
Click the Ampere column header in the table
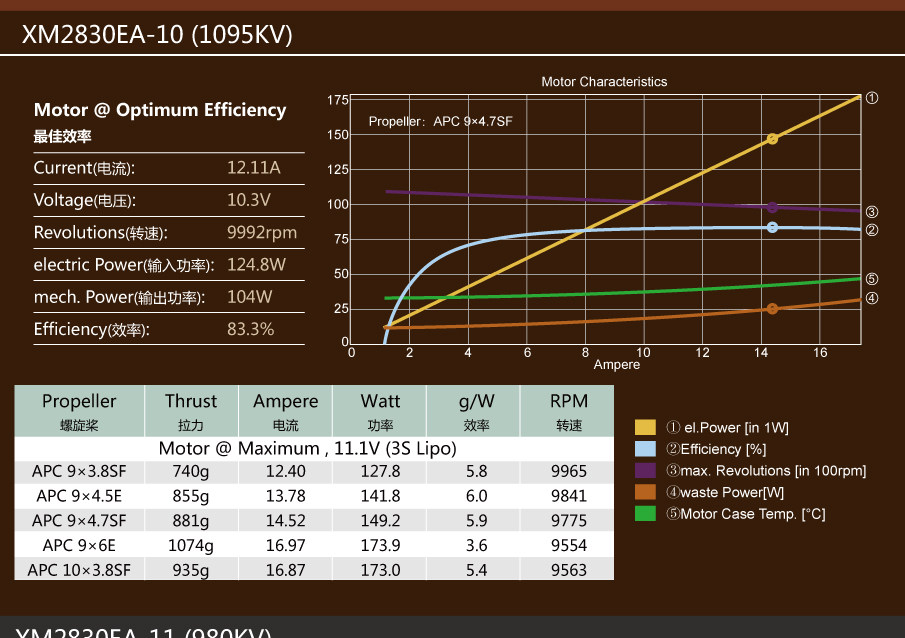pyautogui.click(x=286, y=411)
